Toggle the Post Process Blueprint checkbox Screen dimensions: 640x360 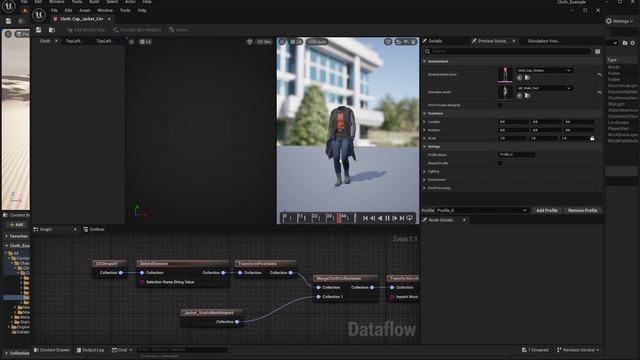(500, 105)
